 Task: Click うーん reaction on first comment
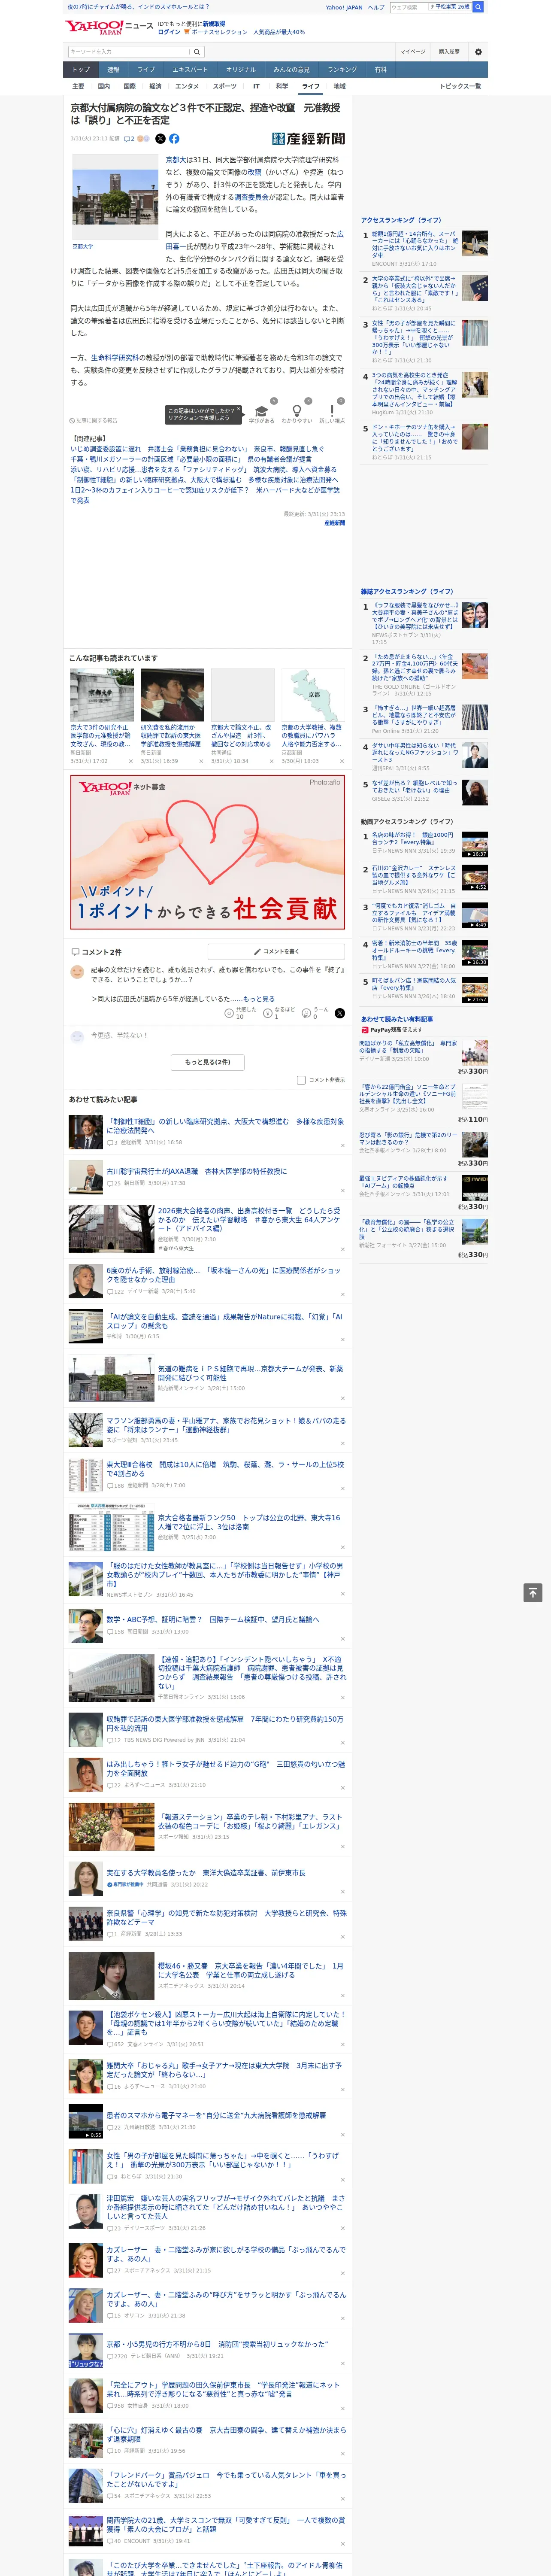tap(307, 1013)
